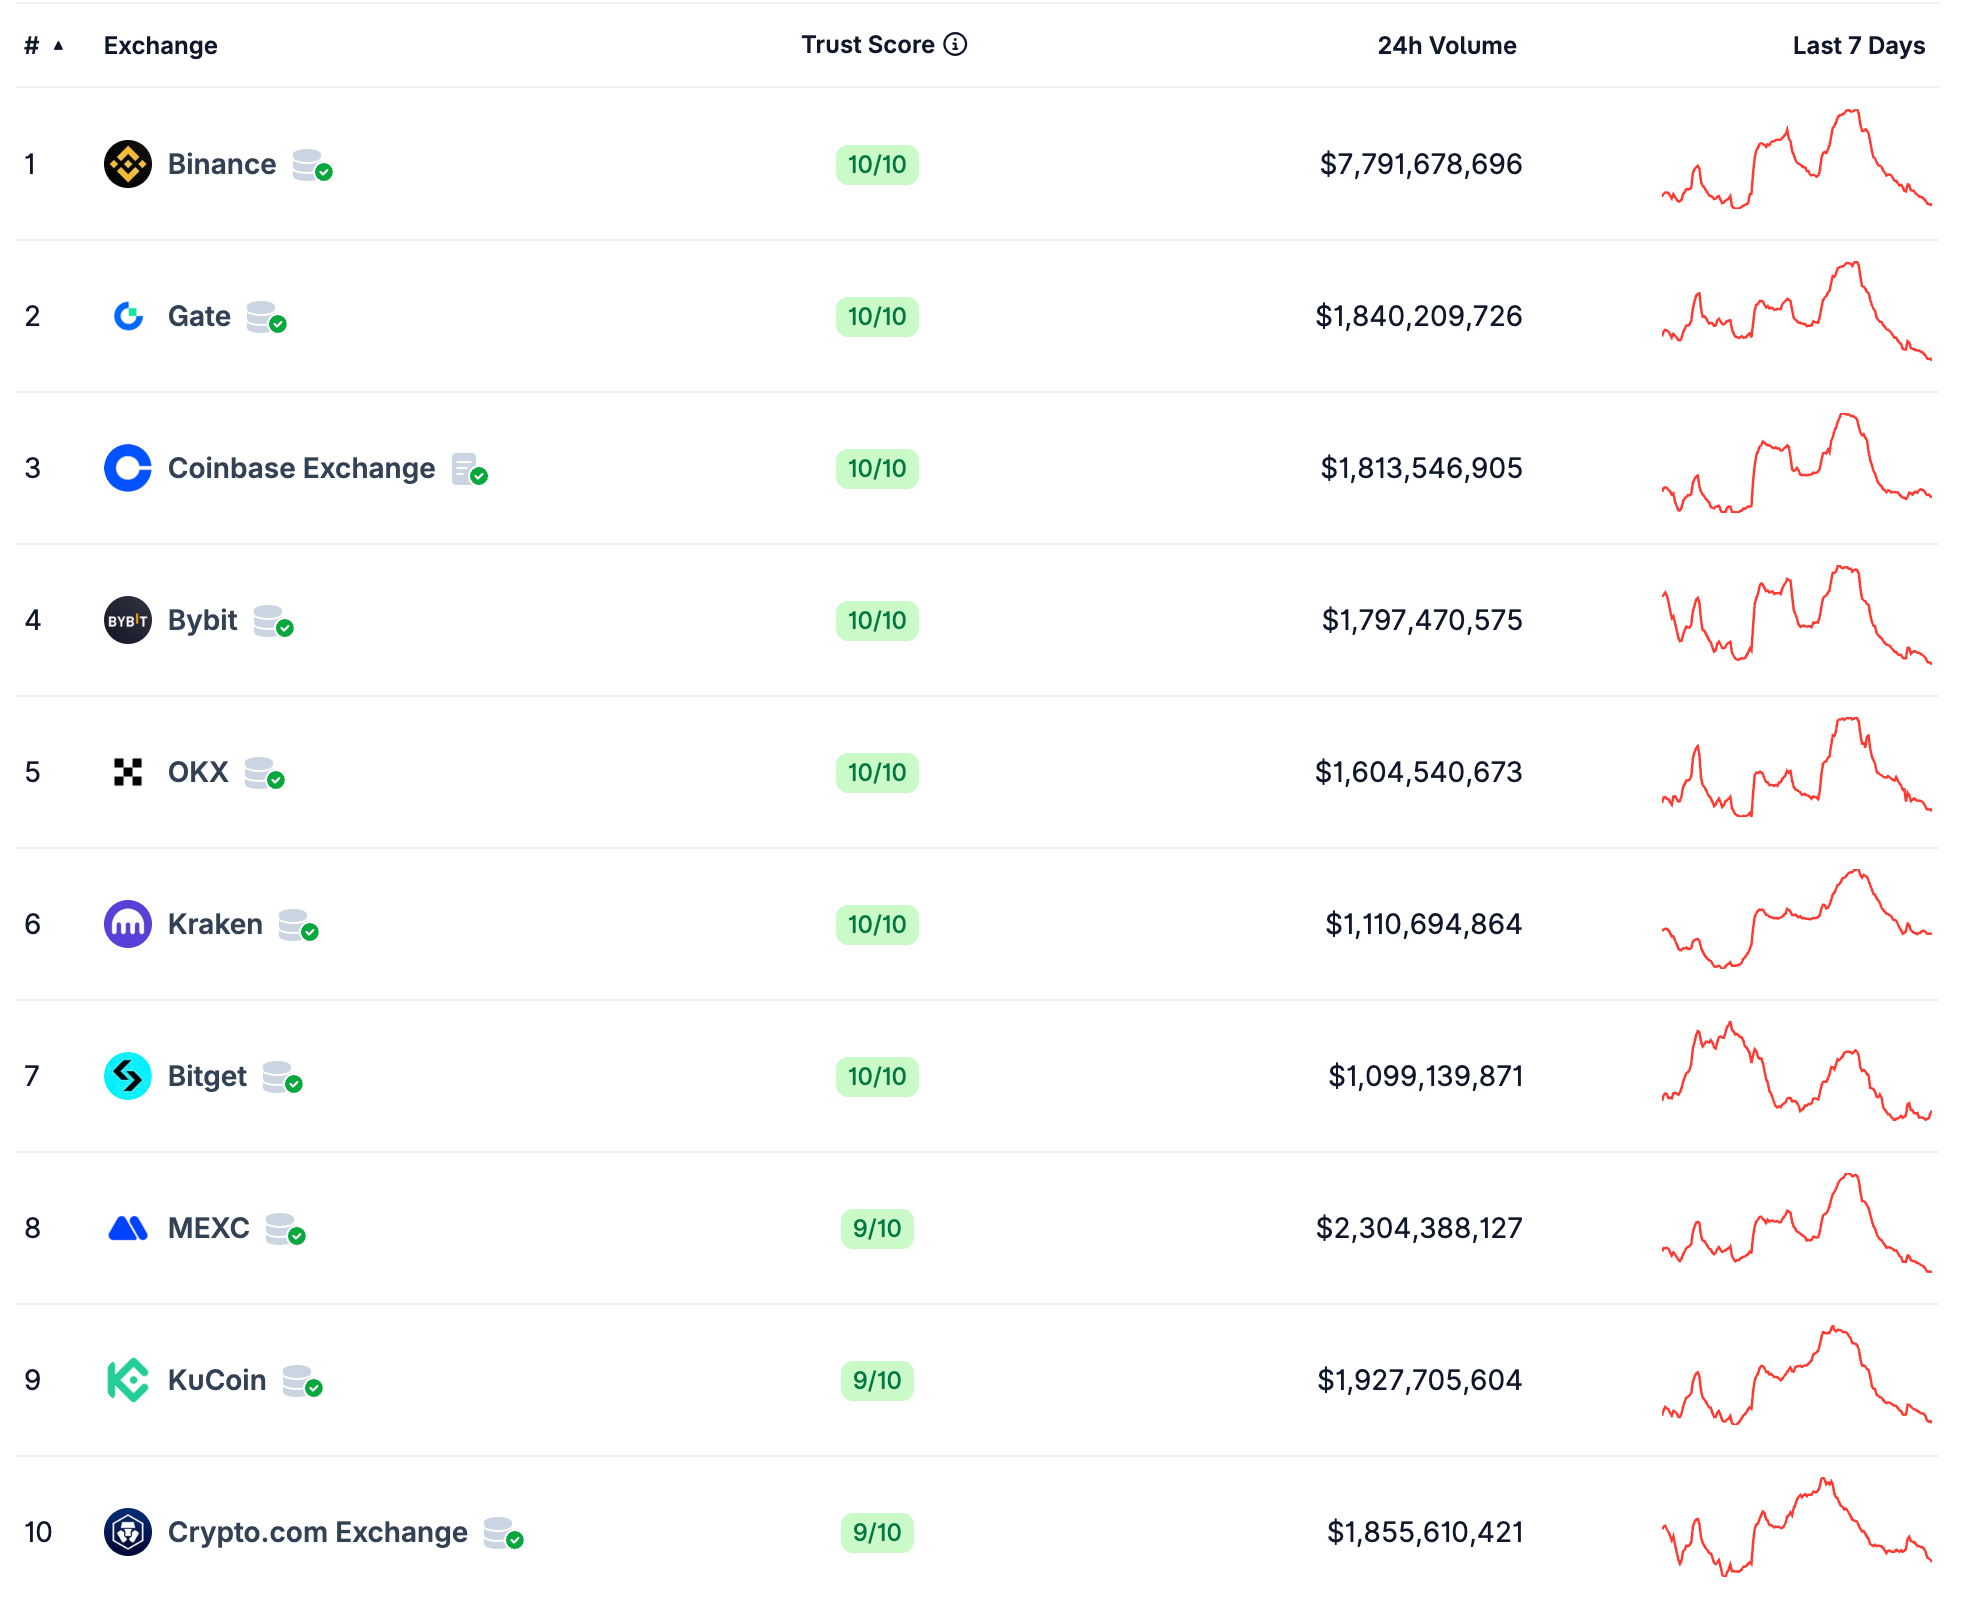
Task: Sort by the Trust Score column header
Action: tap(867, 45)
